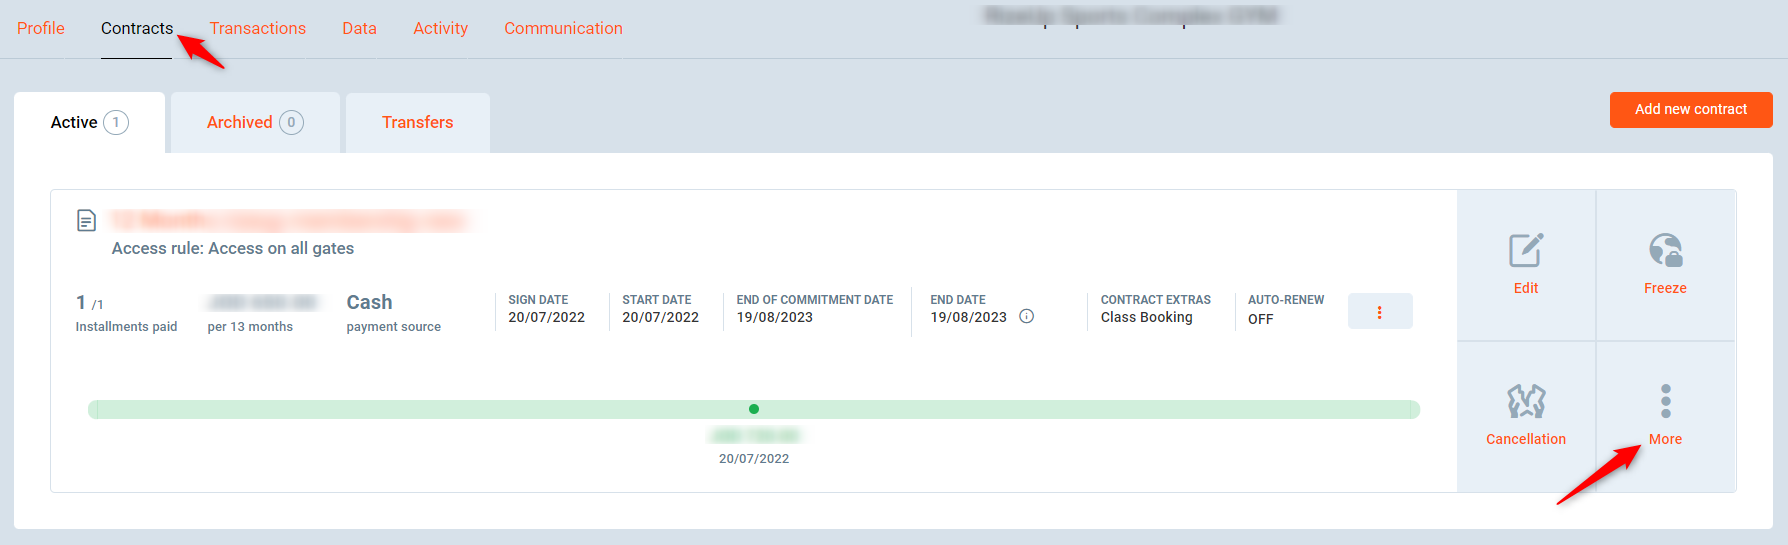The height and width of the screenshot is (545, 1788).
Task: Open the three-dot menu beside Auto-Renew
Action: (1379, 312)
